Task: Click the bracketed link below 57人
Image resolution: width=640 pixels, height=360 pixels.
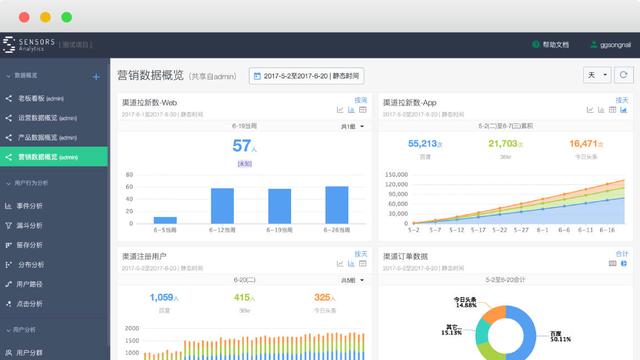Action: pos(244,164)
